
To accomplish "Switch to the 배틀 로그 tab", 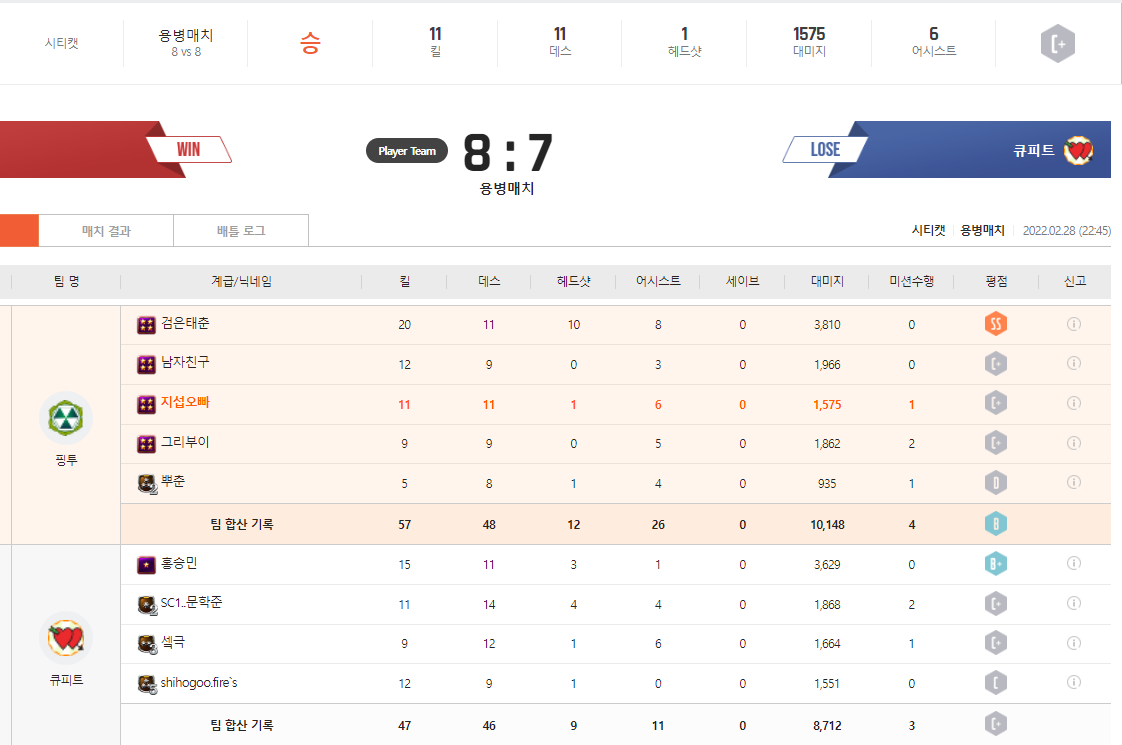I will tap(241, 231).
